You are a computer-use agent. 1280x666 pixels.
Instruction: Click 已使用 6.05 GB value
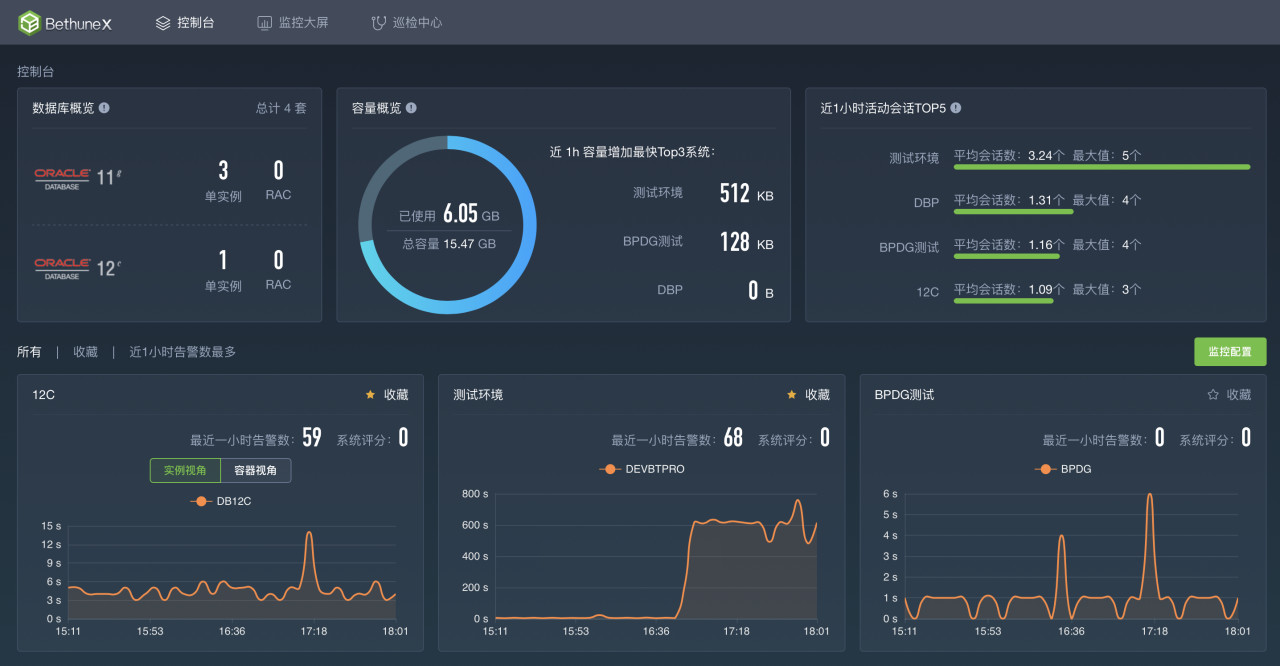tap(449, 215)
